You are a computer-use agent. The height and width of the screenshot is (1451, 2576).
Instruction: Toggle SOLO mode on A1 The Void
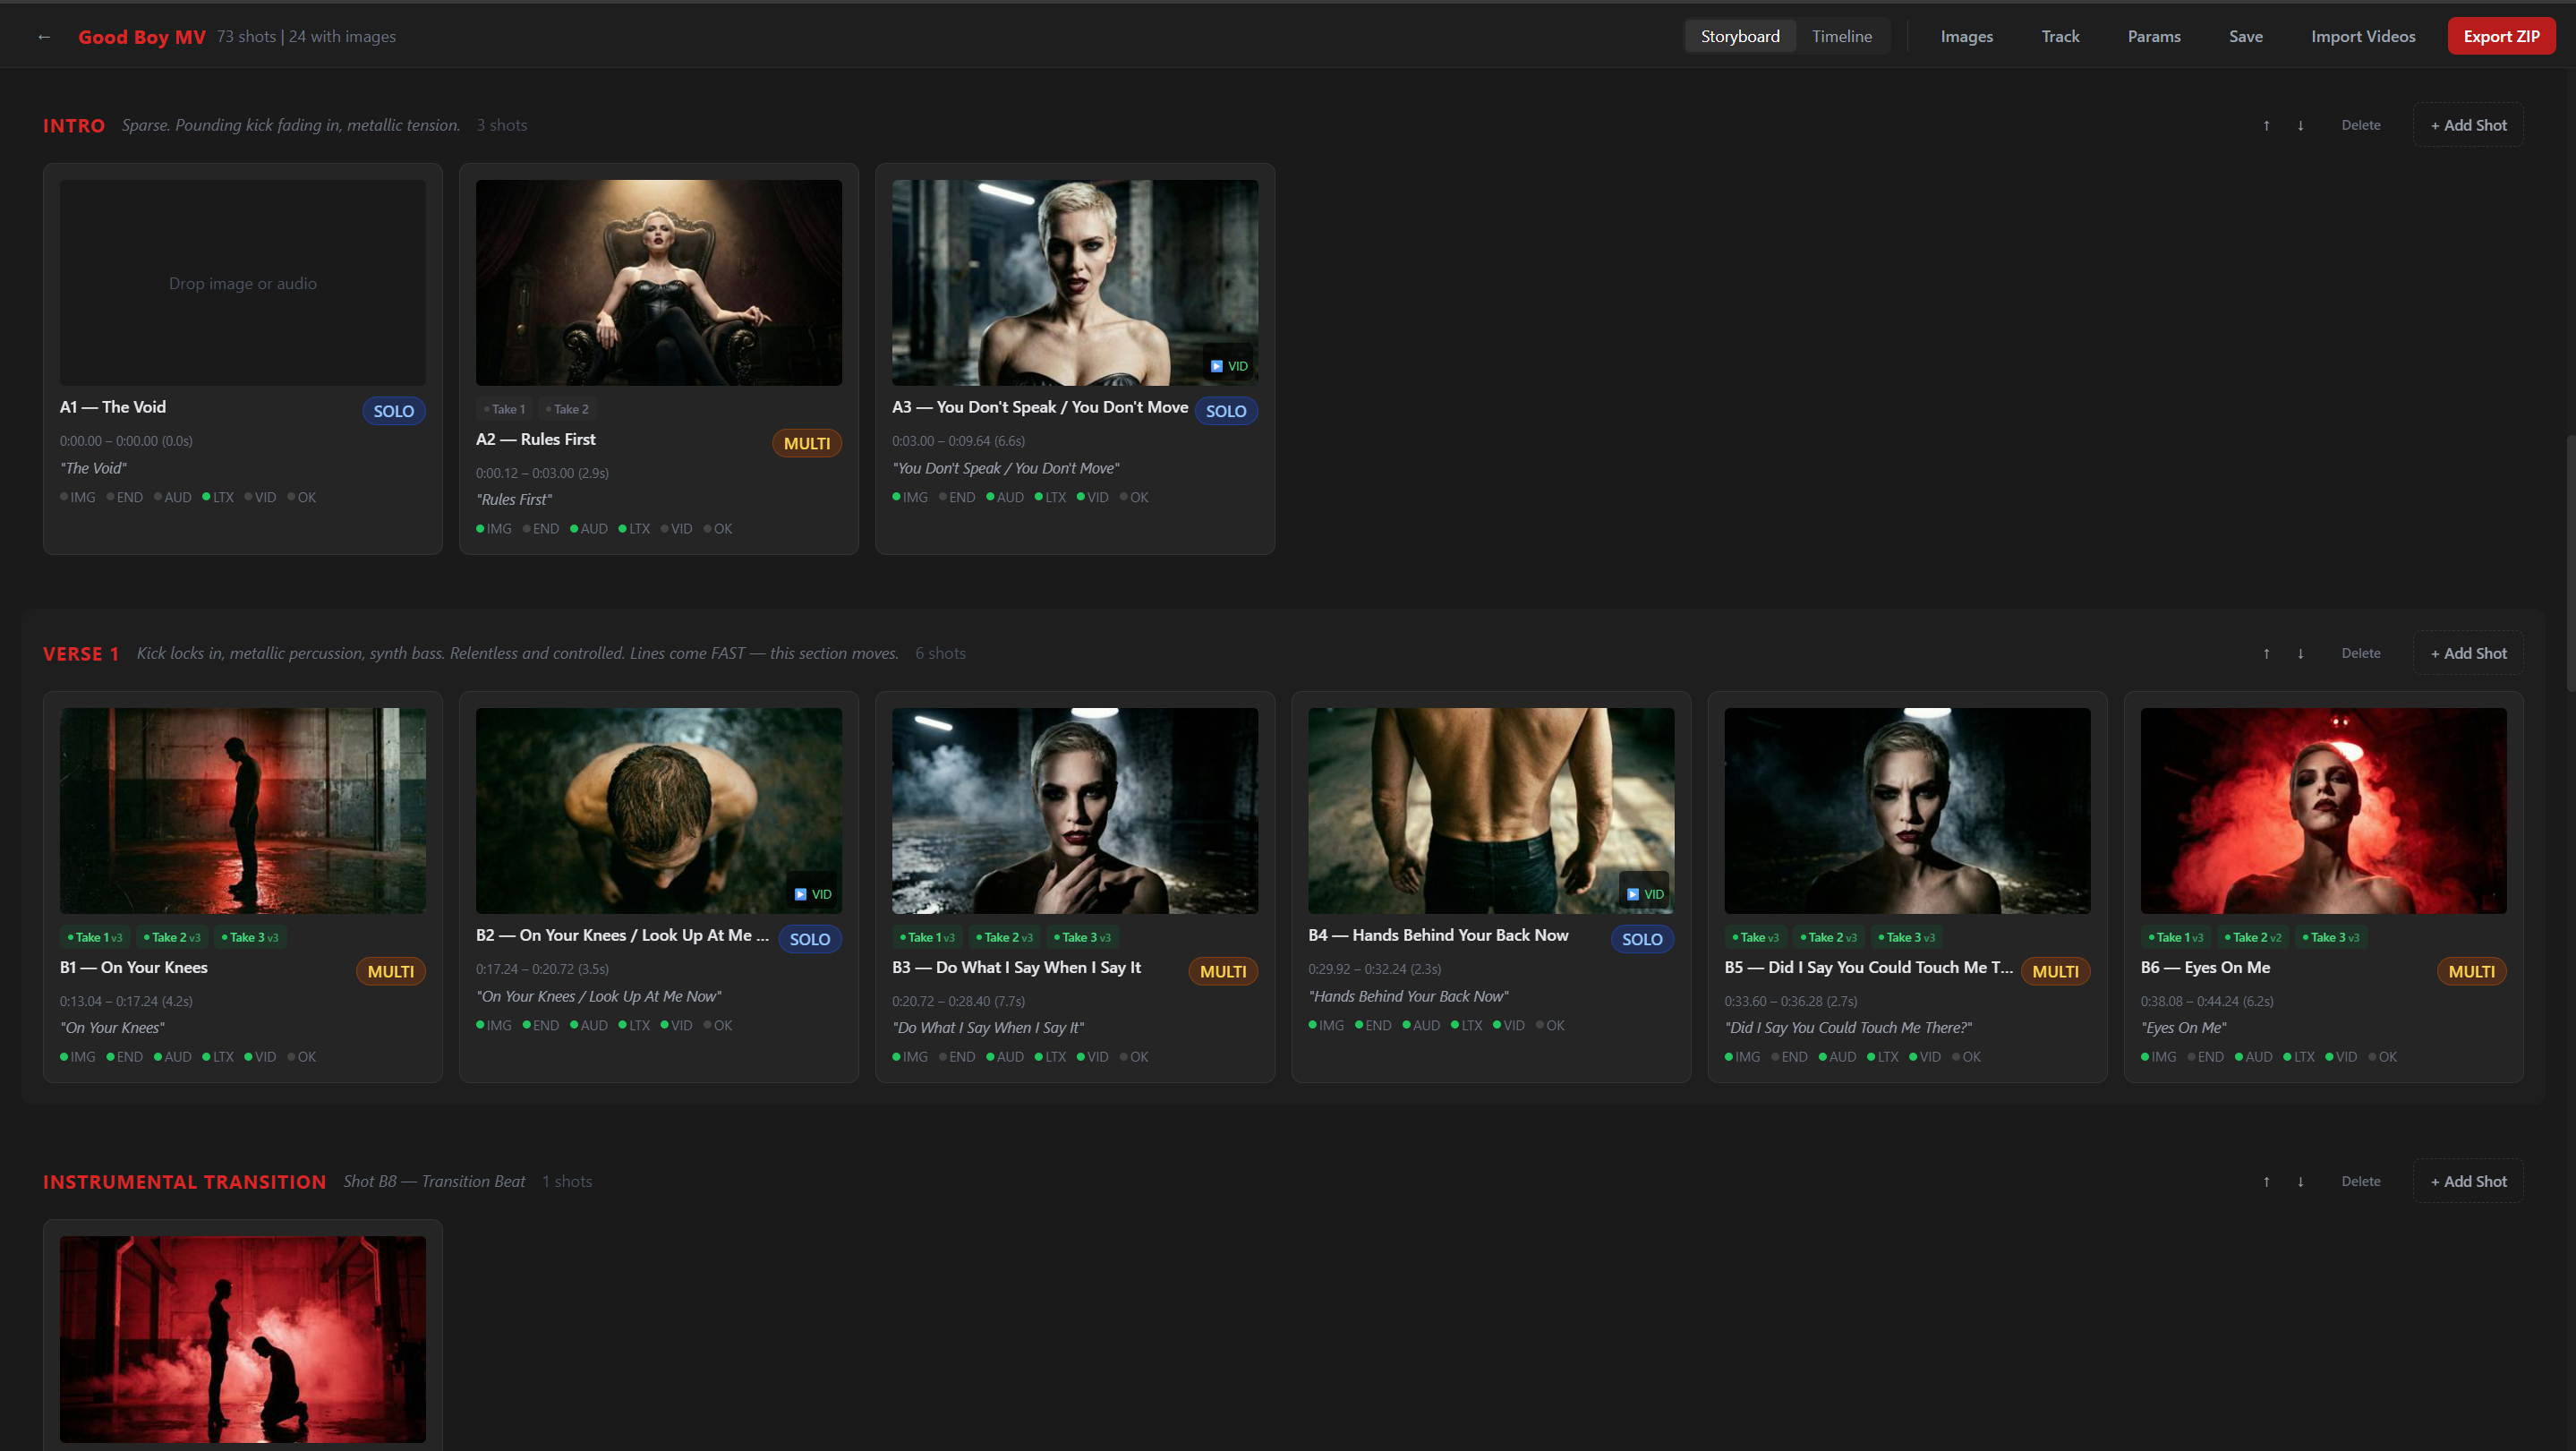click(x=393, y=411)
